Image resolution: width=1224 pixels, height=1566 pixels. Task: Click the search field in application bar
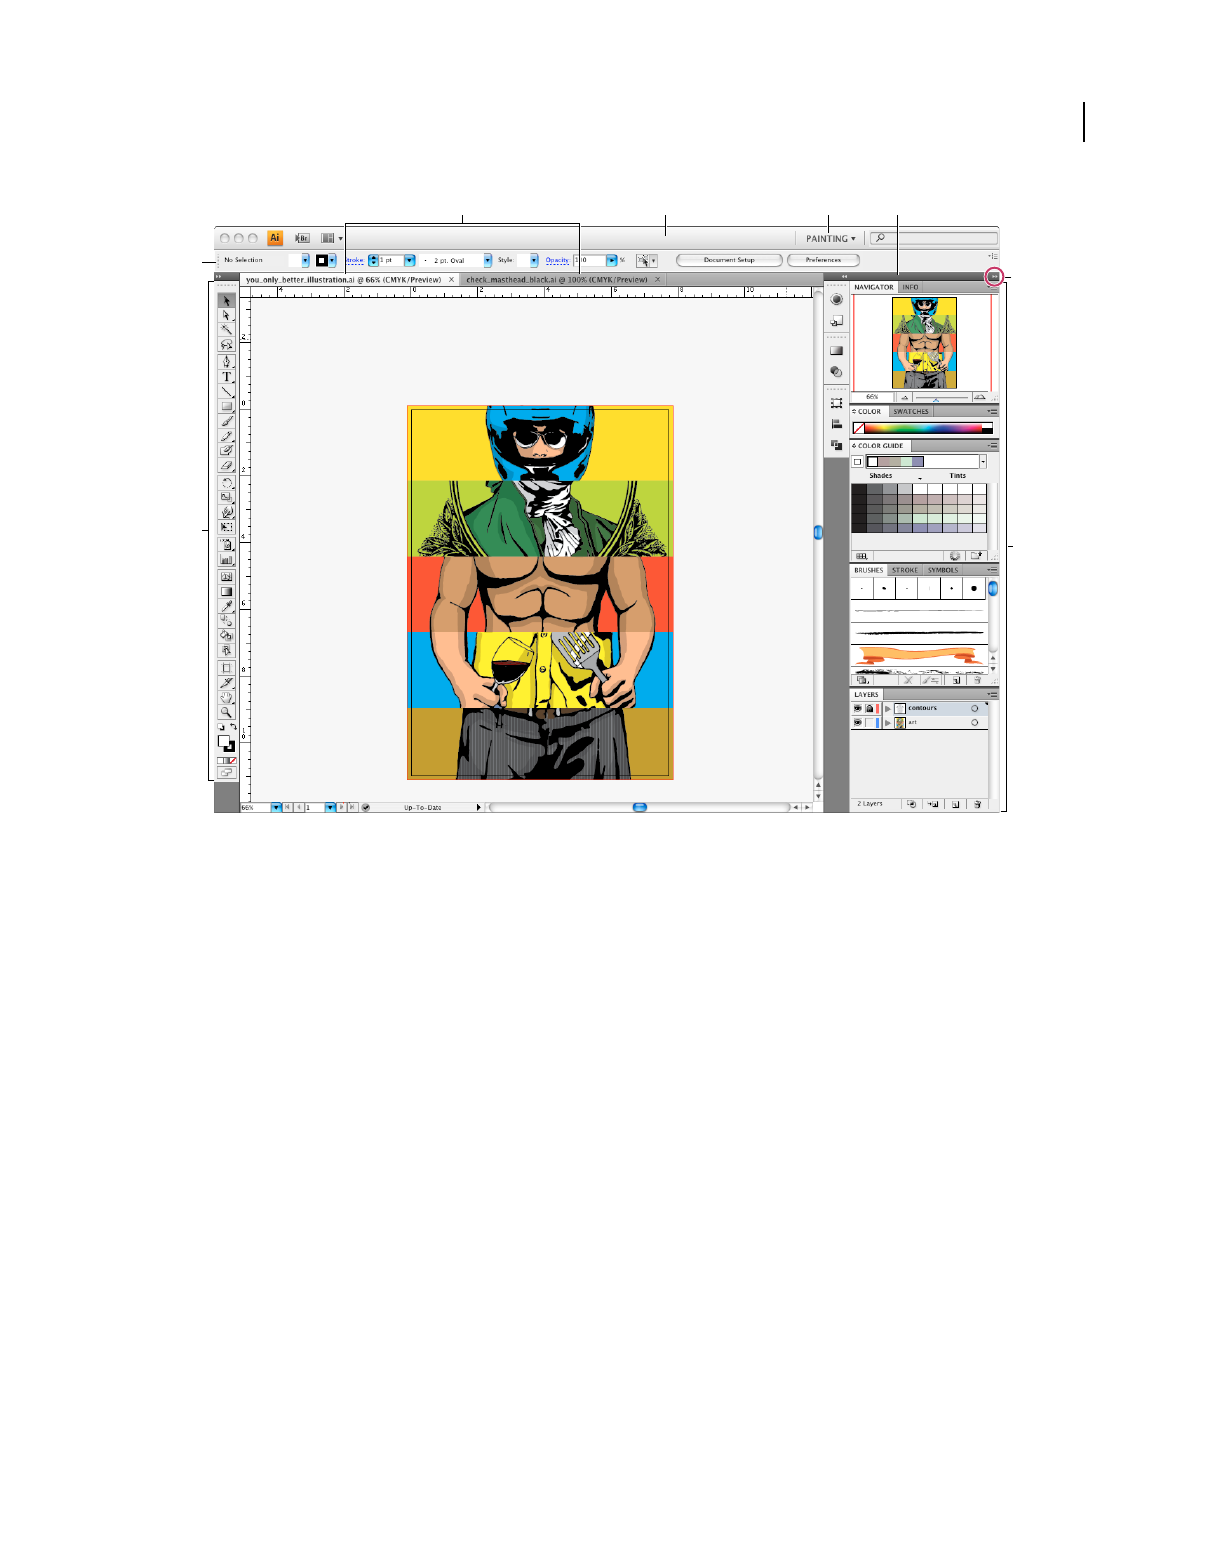pos(934,238)
